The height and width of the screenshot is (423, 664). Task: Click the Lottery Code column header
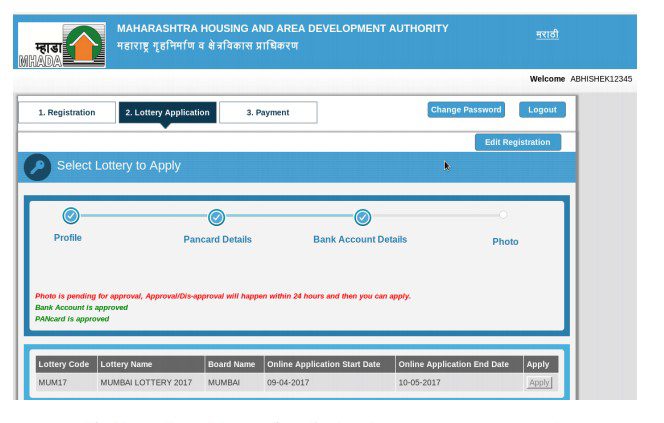click(66, 364)
